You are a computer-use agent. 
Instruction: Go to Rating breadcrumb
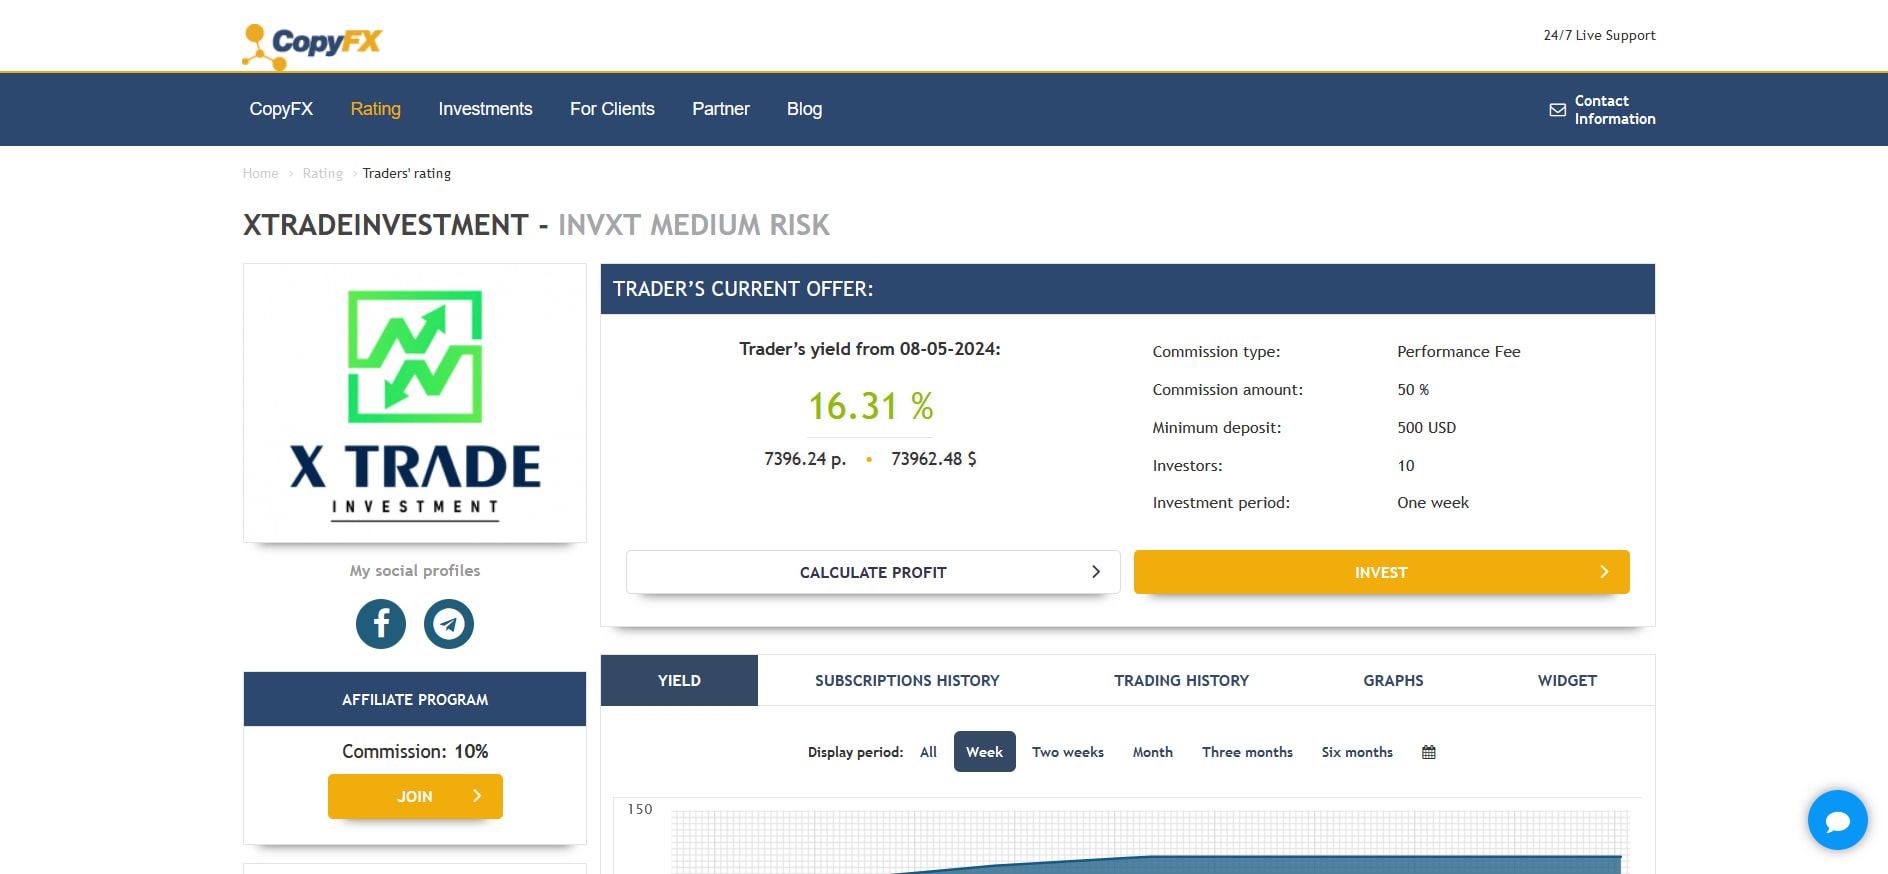pos(322,173)
